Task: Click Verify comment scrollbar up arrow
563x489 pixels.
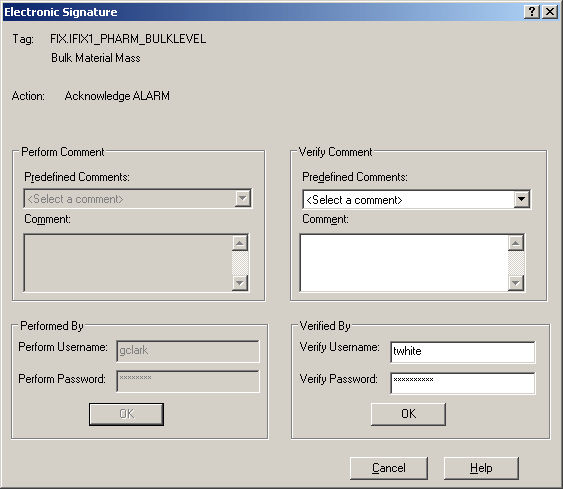Action: coord(516,243)
